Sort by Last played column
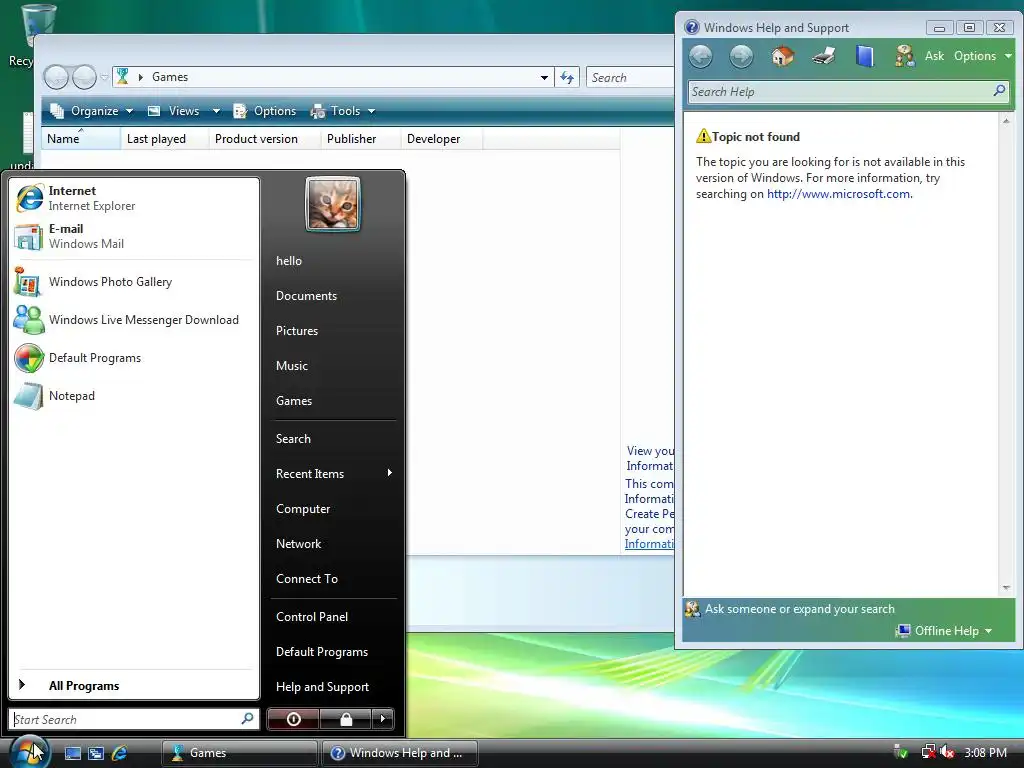Image resolution: width=1024 pixels, height=768 pixels. pos(165,138)
